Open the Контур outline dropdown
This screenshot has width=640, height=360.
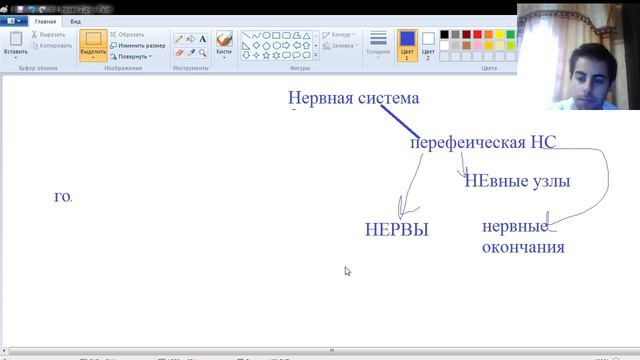pos(339,35)
